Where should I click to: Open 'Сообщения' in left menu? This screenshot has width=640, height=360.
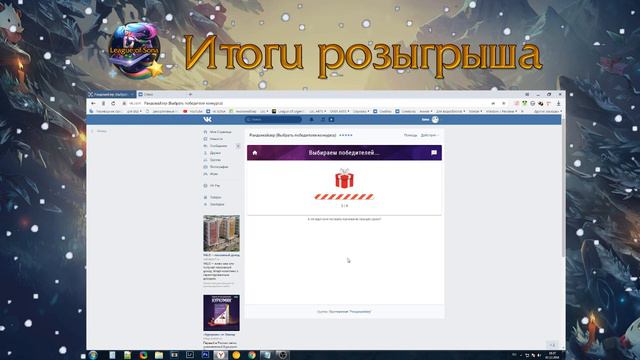point(218,146)
